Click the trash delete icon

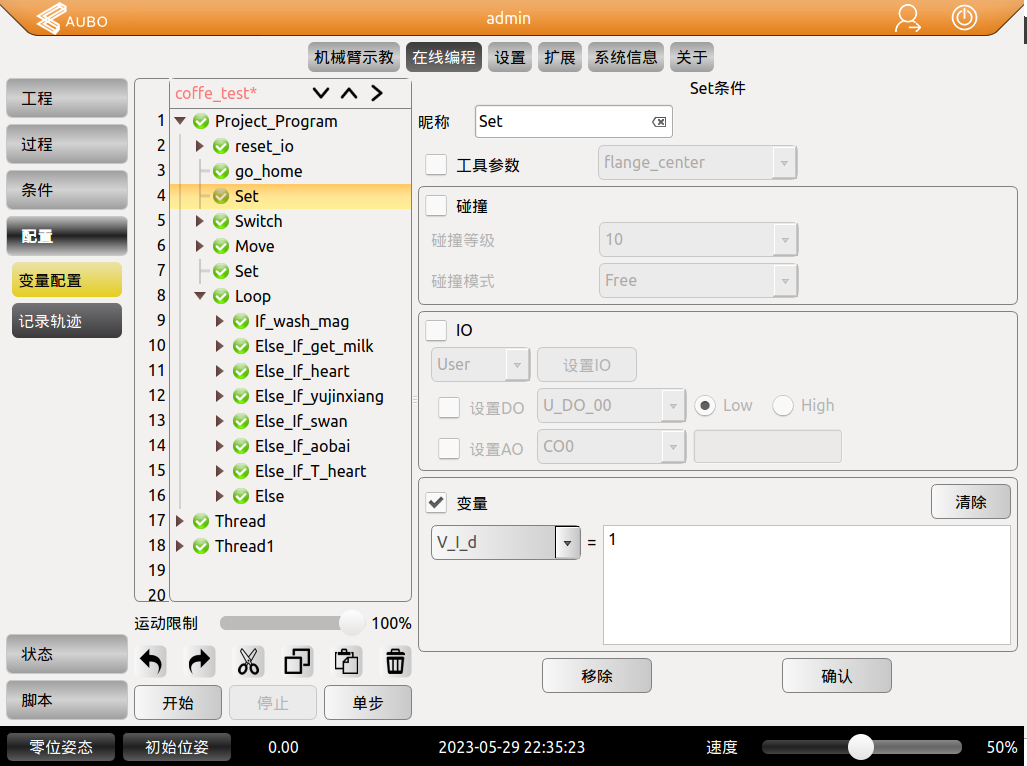coord(396,661)
